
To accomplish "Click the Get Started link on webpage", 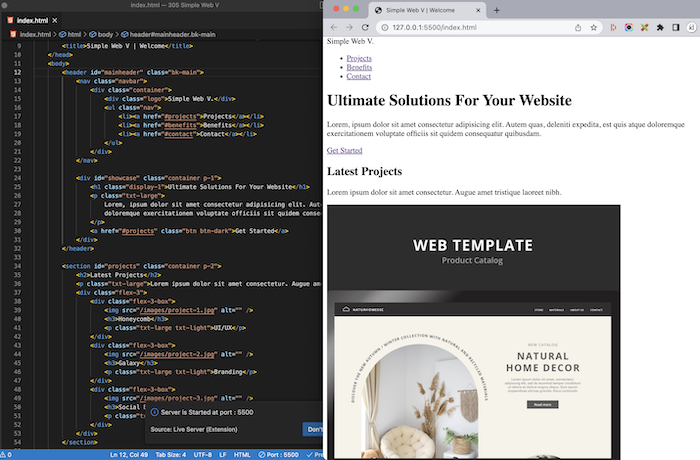I will tap(344, 151).
